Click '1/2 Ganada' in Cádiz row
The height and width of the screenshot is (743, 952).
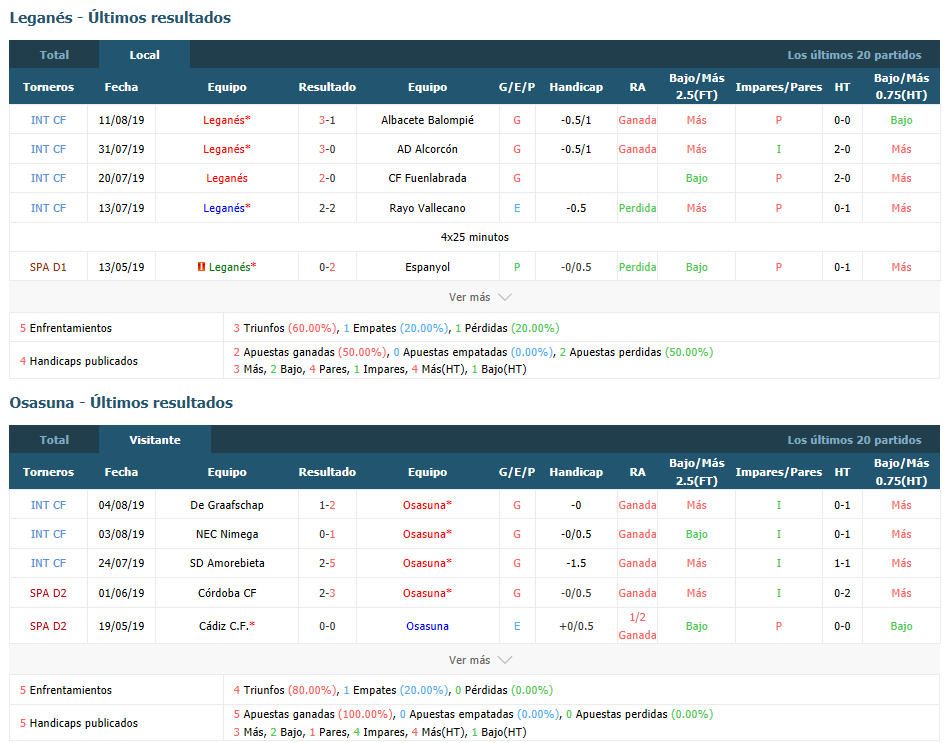tap(638, 626)
